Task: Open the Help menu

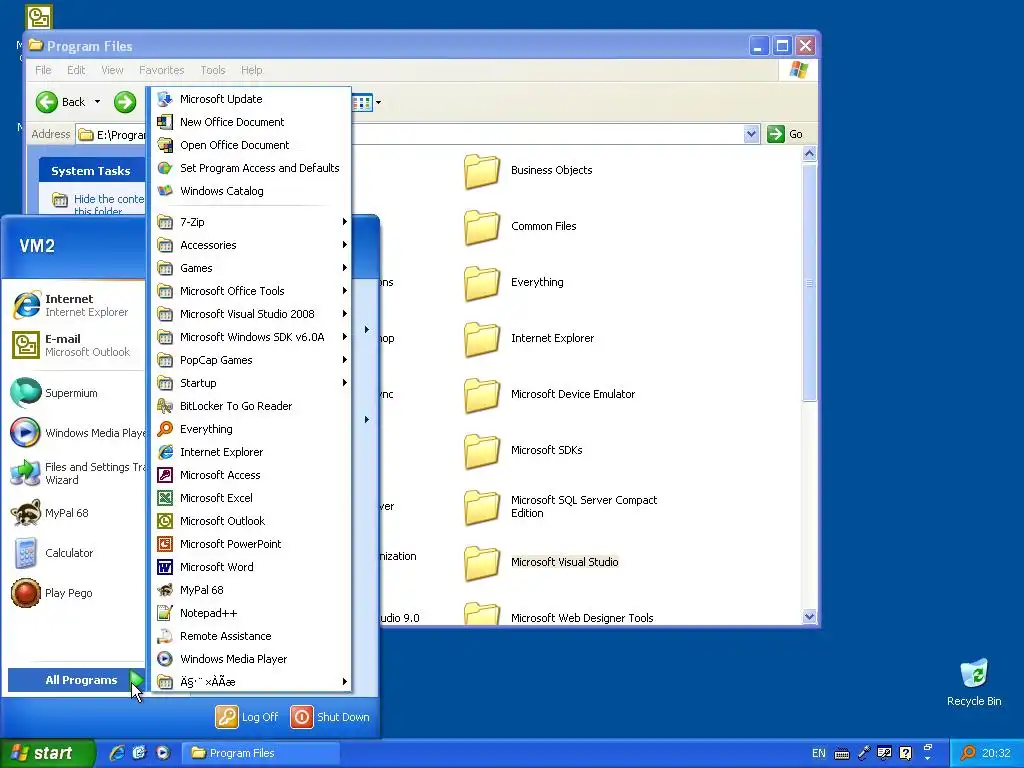Action: [251, 70]
